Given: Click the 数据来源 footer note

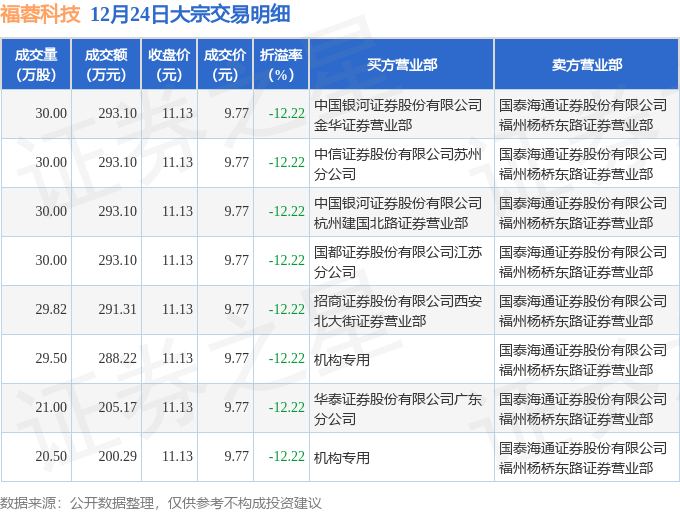Looking at the screenshot, I should click(x=161, y=503).
